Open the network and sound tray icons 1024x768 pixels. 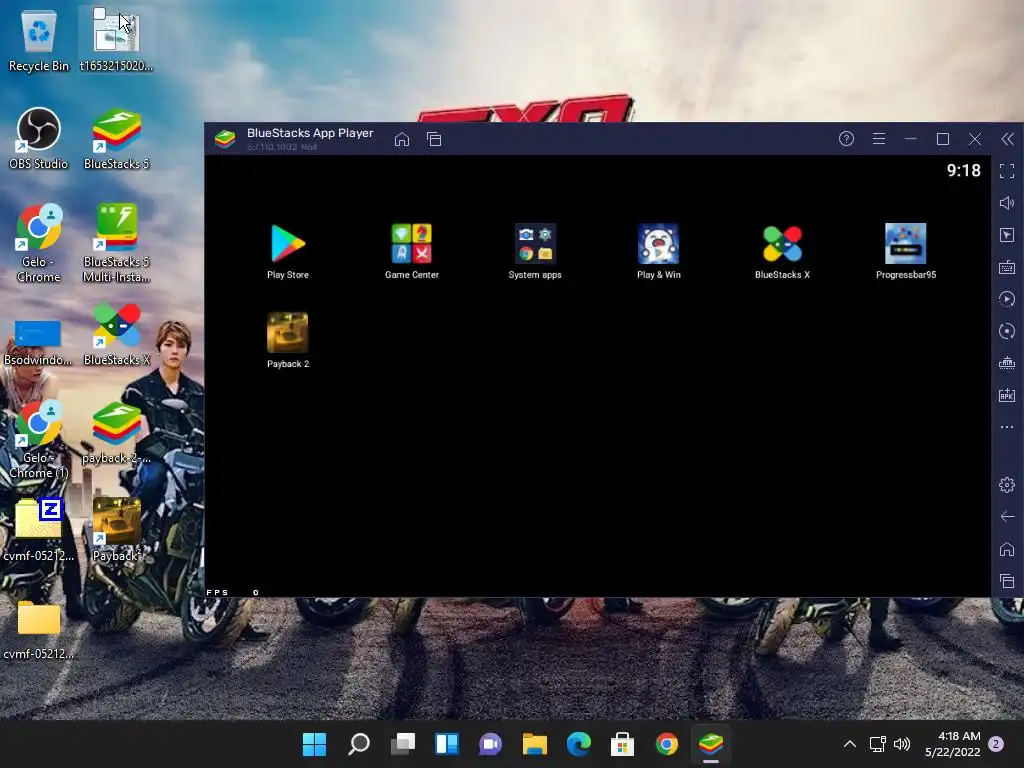(x=889, y=744)
